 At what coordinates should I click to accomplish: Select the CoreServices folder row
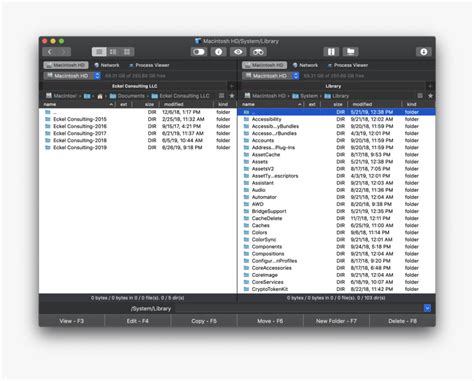(336, 282)
